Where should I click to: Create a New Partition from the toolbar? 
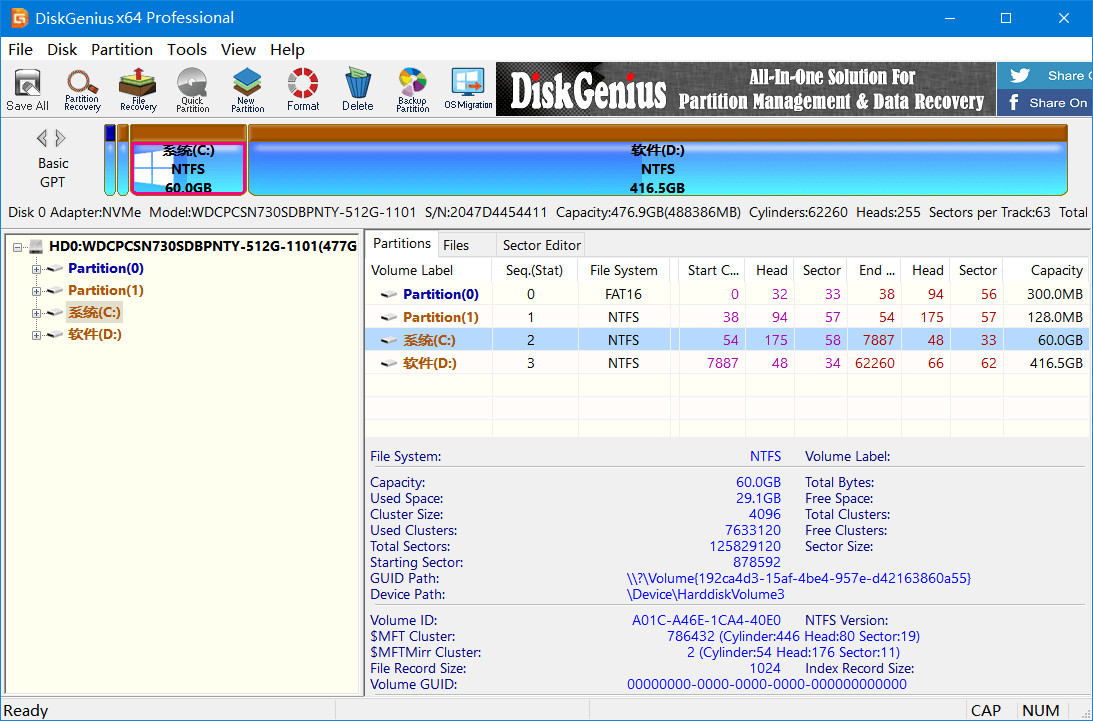[x=247, y=89]
